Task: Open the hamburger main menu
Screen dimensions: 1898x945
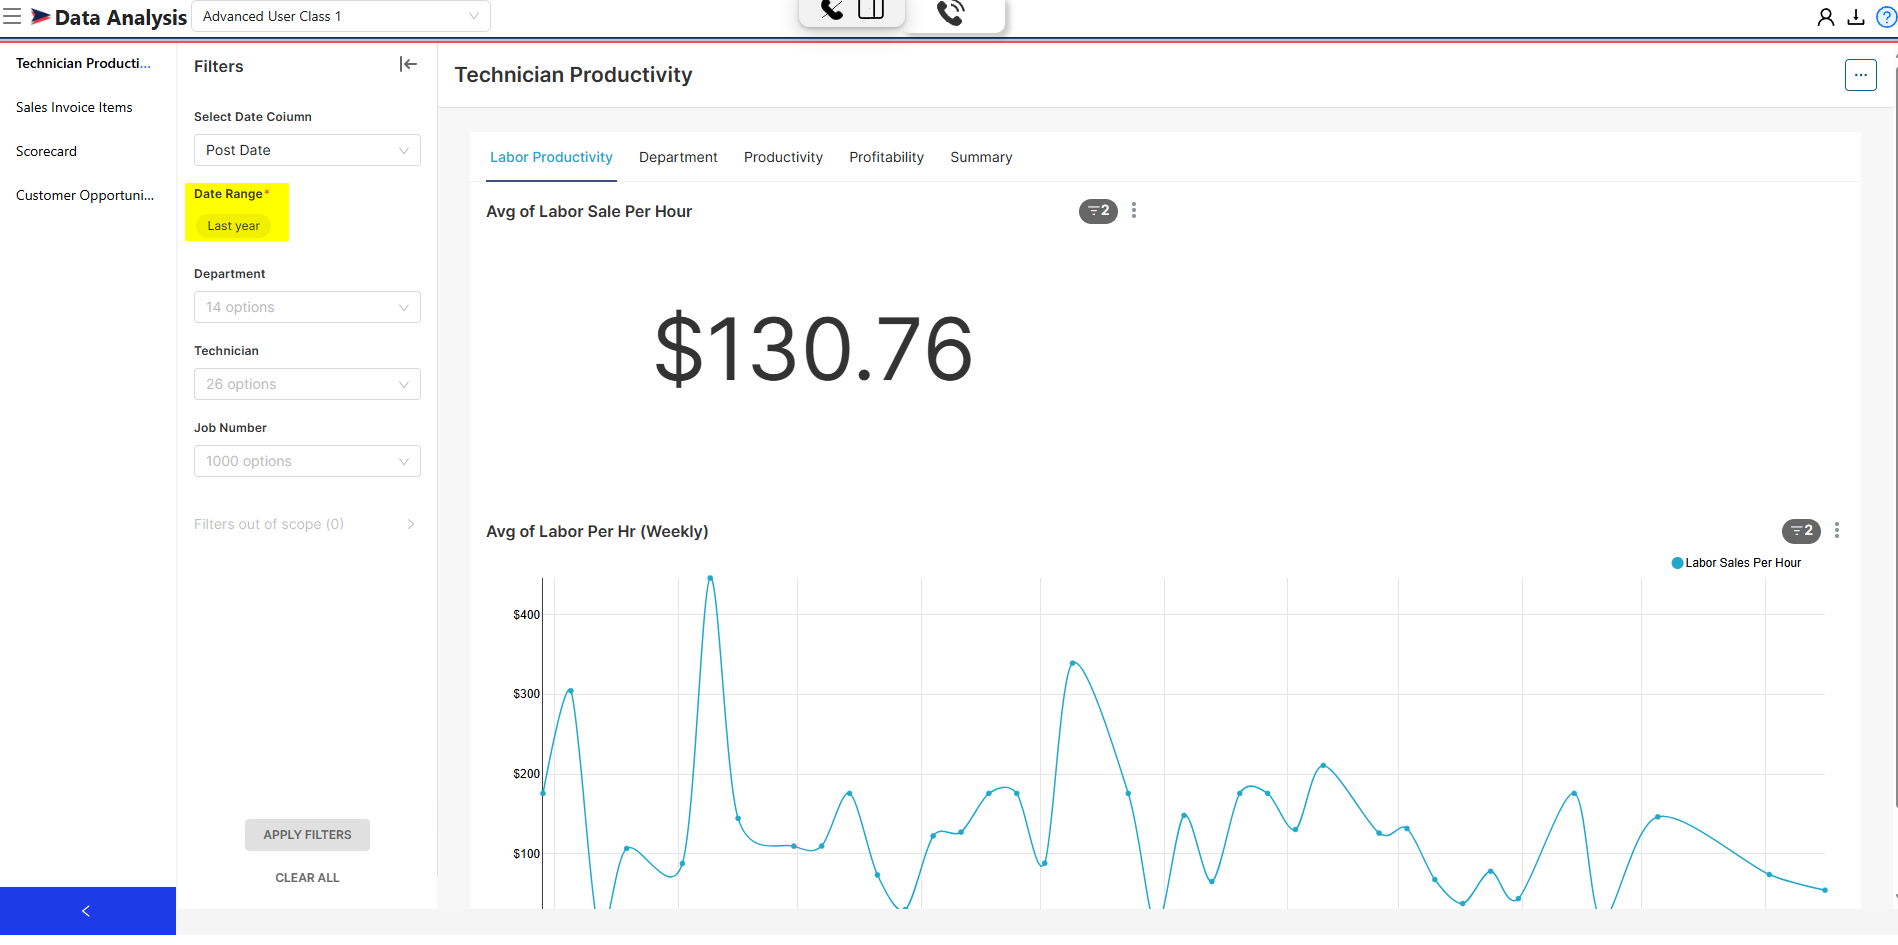Action: pos(12,16)
